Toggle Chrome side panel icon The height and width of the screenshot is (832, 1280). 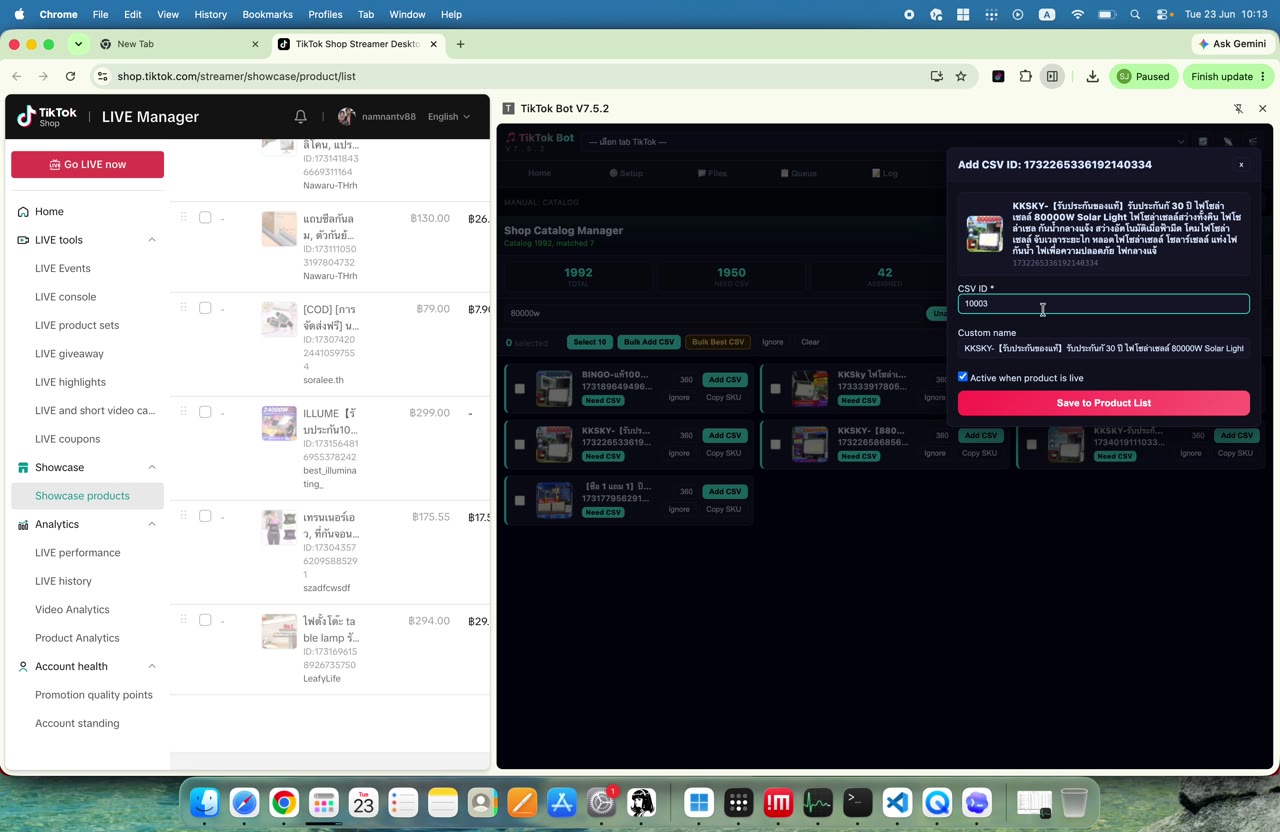[x=1052, y=76]
